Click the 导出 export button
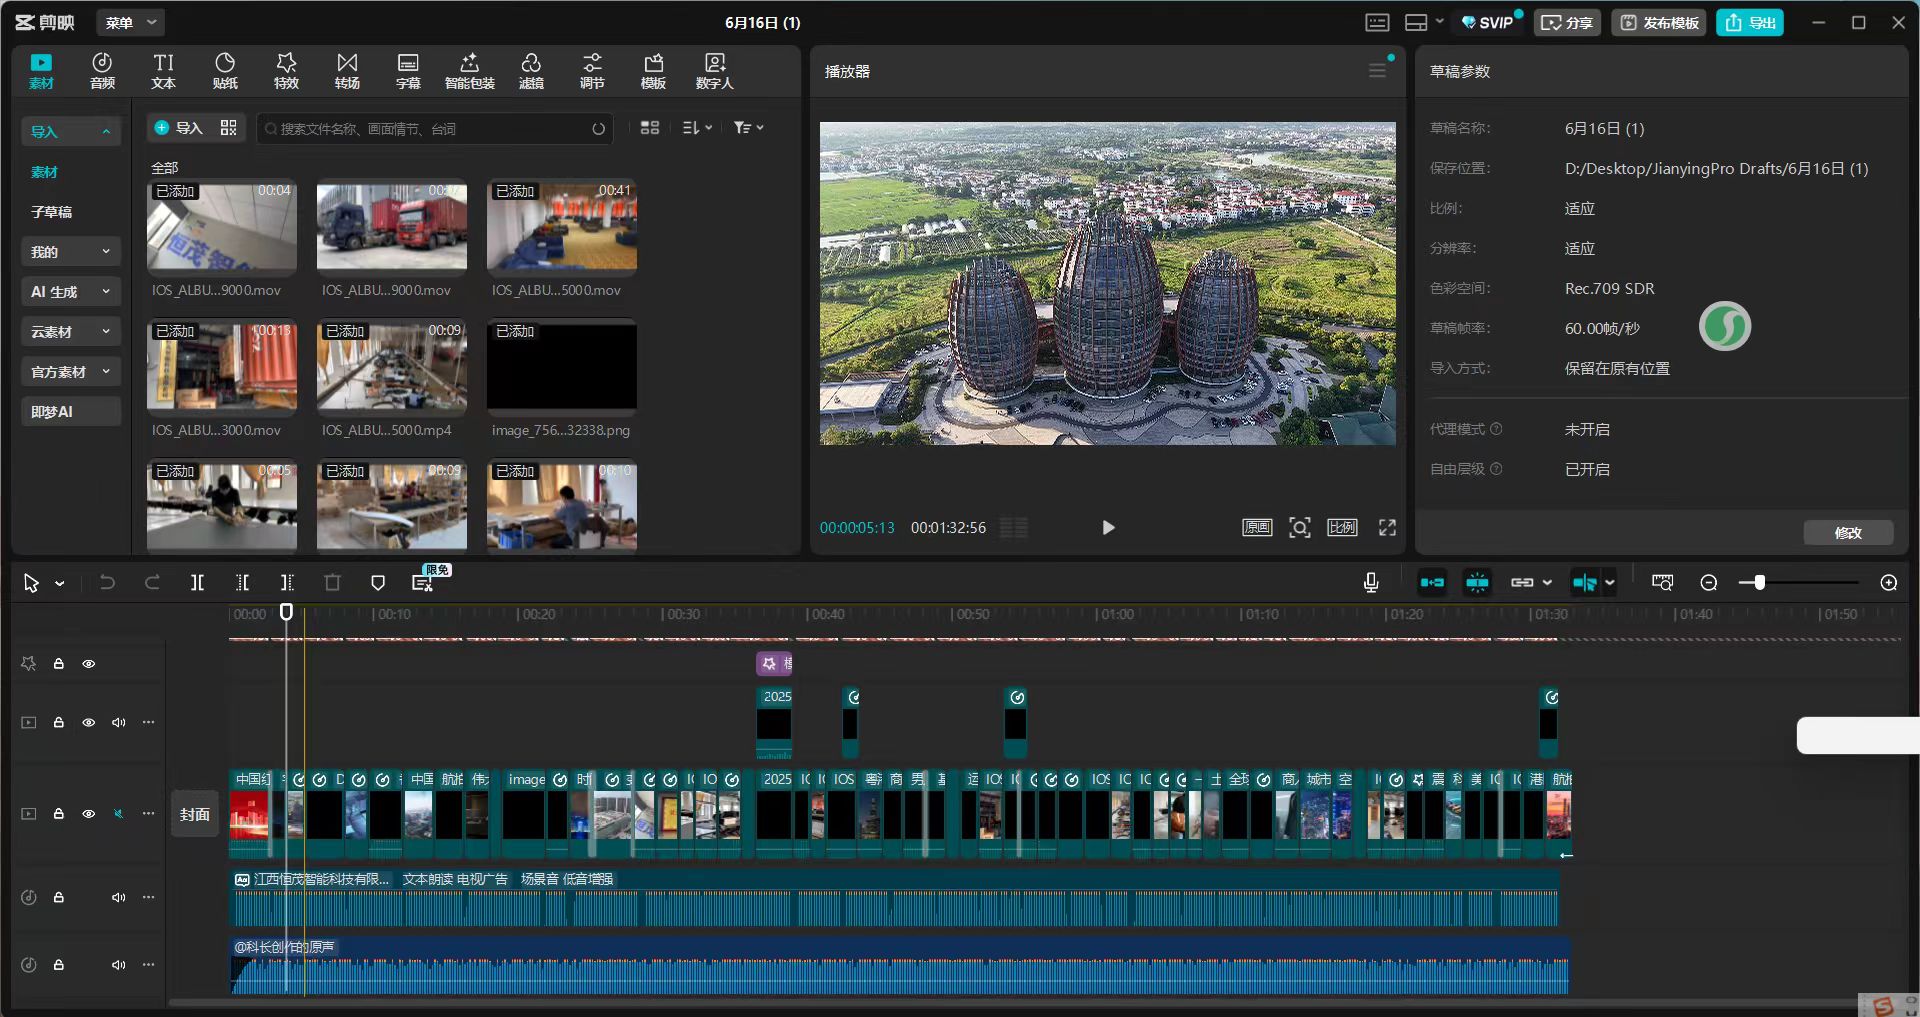 (1750, 23)
